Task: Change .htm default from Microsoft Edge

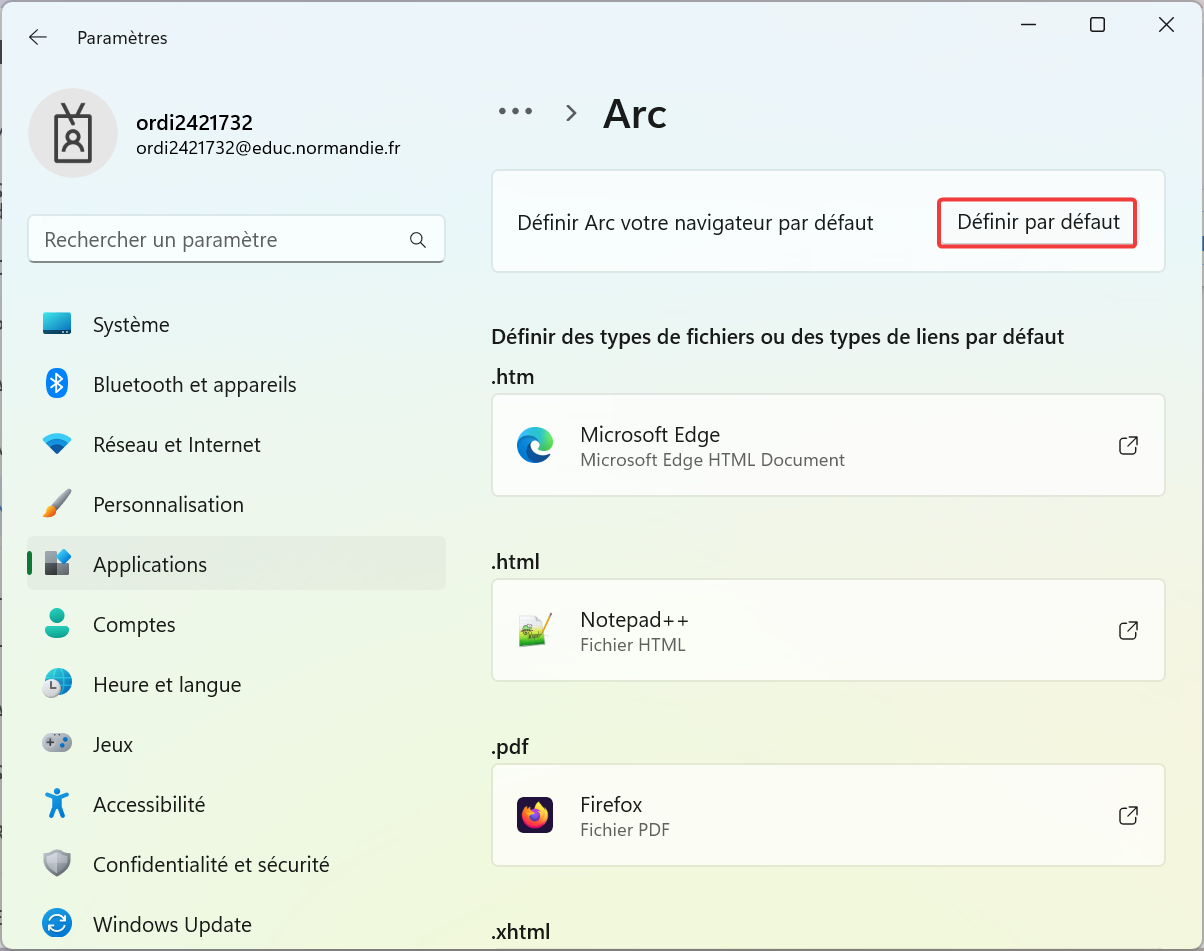Action: 828,445
